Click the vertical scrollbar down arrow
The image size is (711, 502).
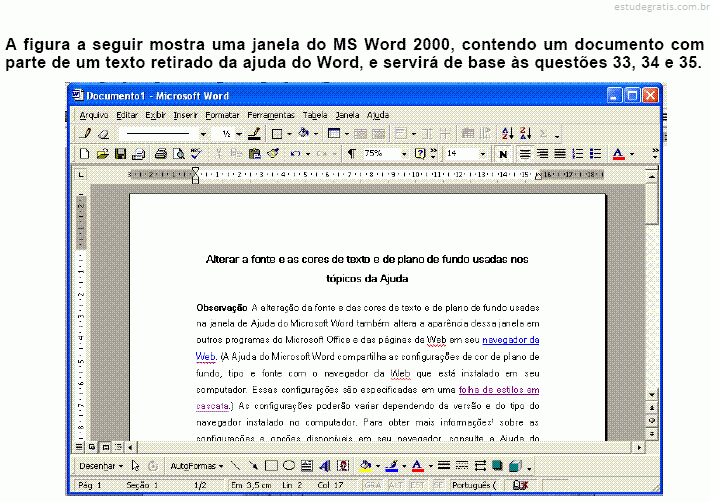tap(652, 395)
